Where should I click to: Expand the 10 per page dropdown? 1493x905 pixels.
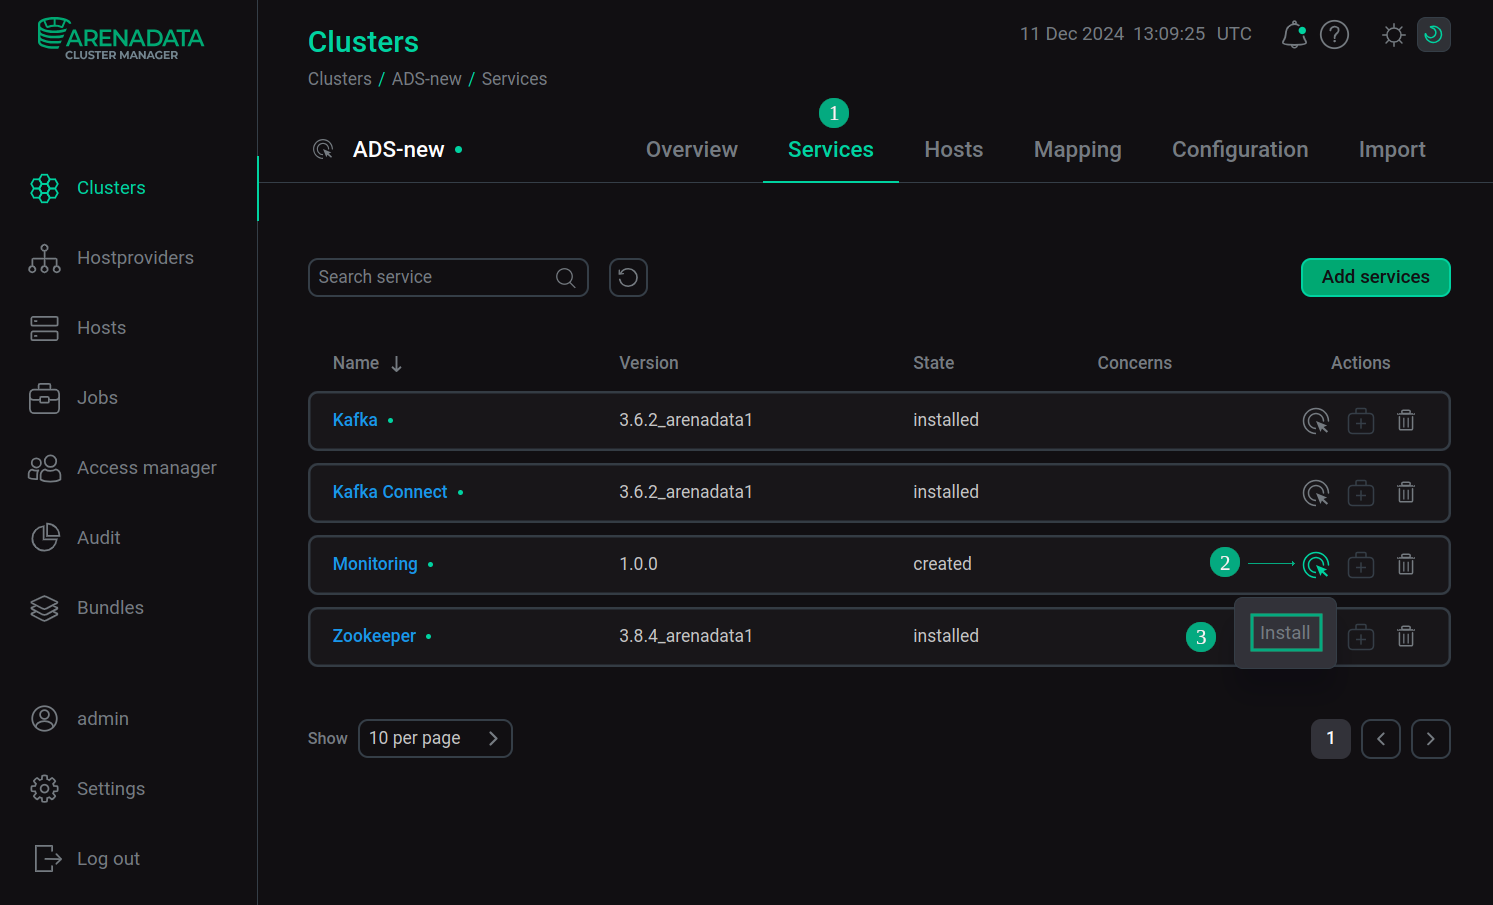pos(435,738)
